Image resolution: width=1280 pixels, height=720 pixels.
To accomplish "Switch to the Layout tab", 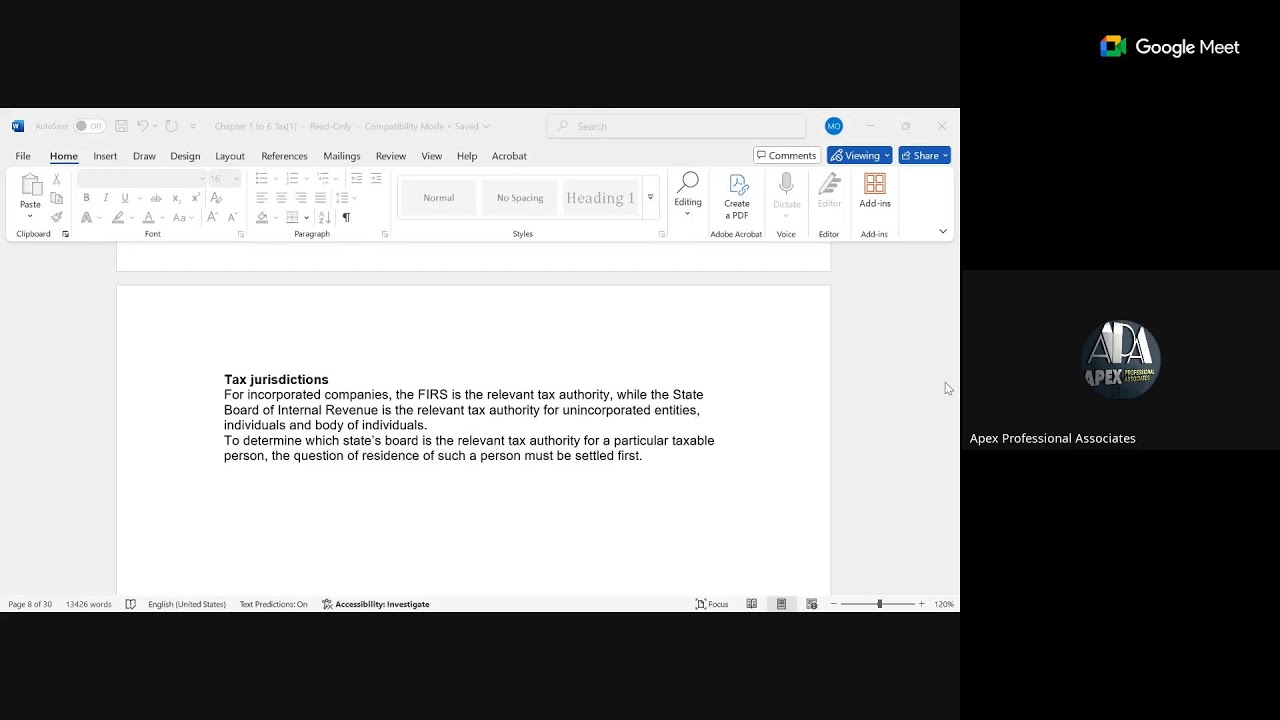I will click(230, 156).
